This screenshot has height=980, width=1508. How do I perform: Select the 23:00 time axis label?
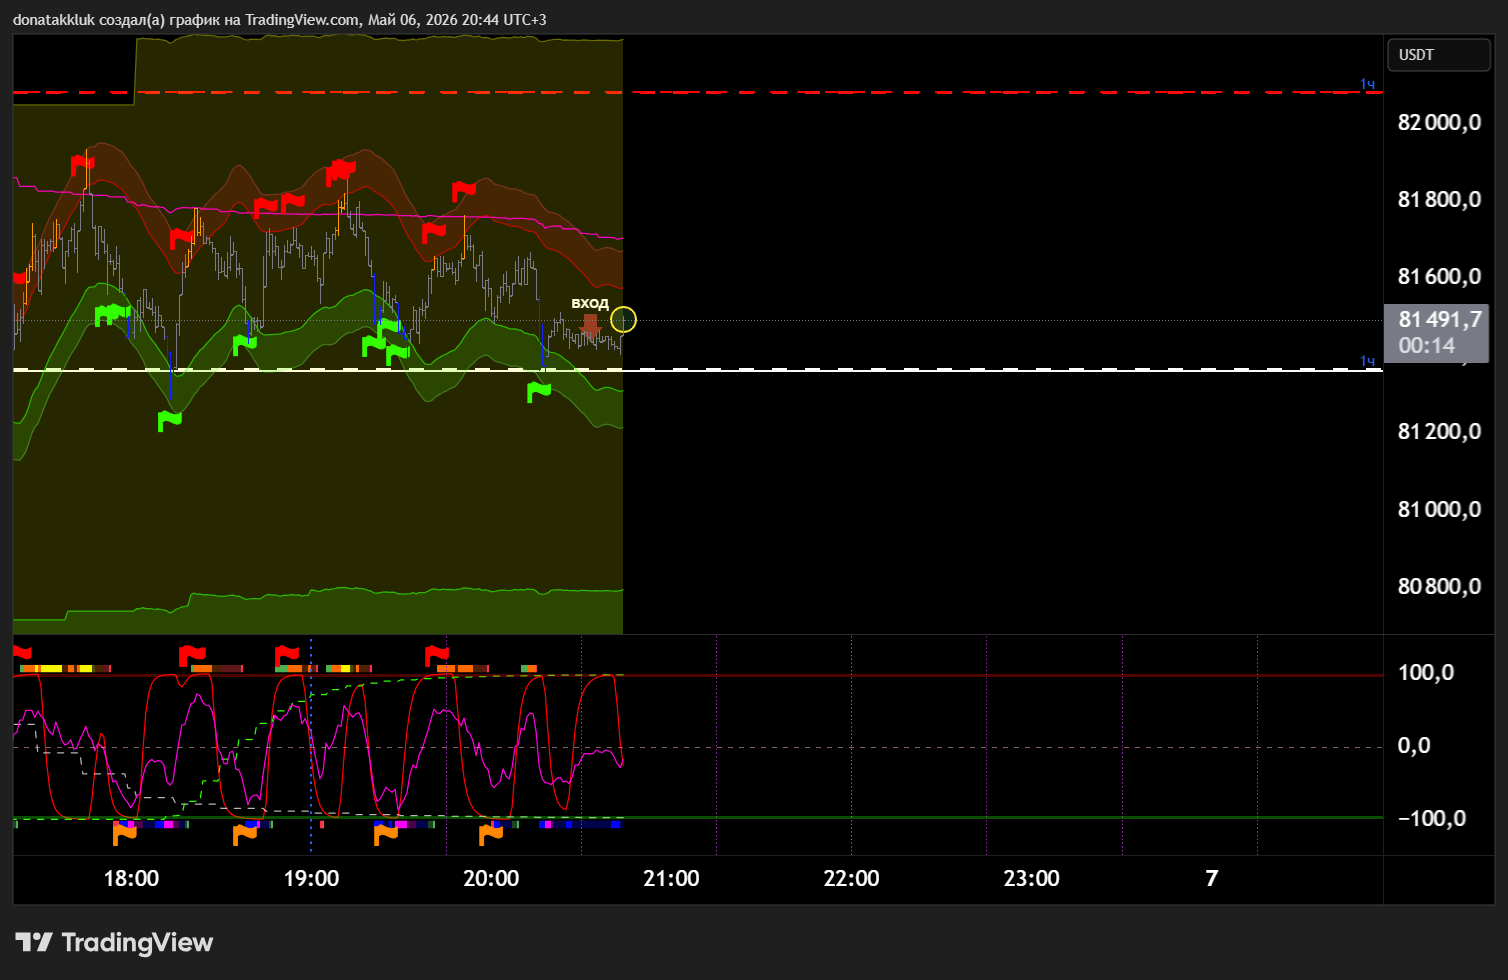1031,879
